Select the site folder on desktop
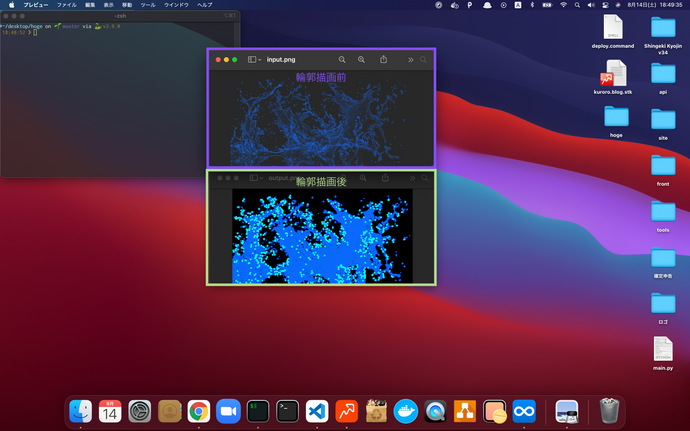This screenshot has width=690, height=431. (663, 124)
